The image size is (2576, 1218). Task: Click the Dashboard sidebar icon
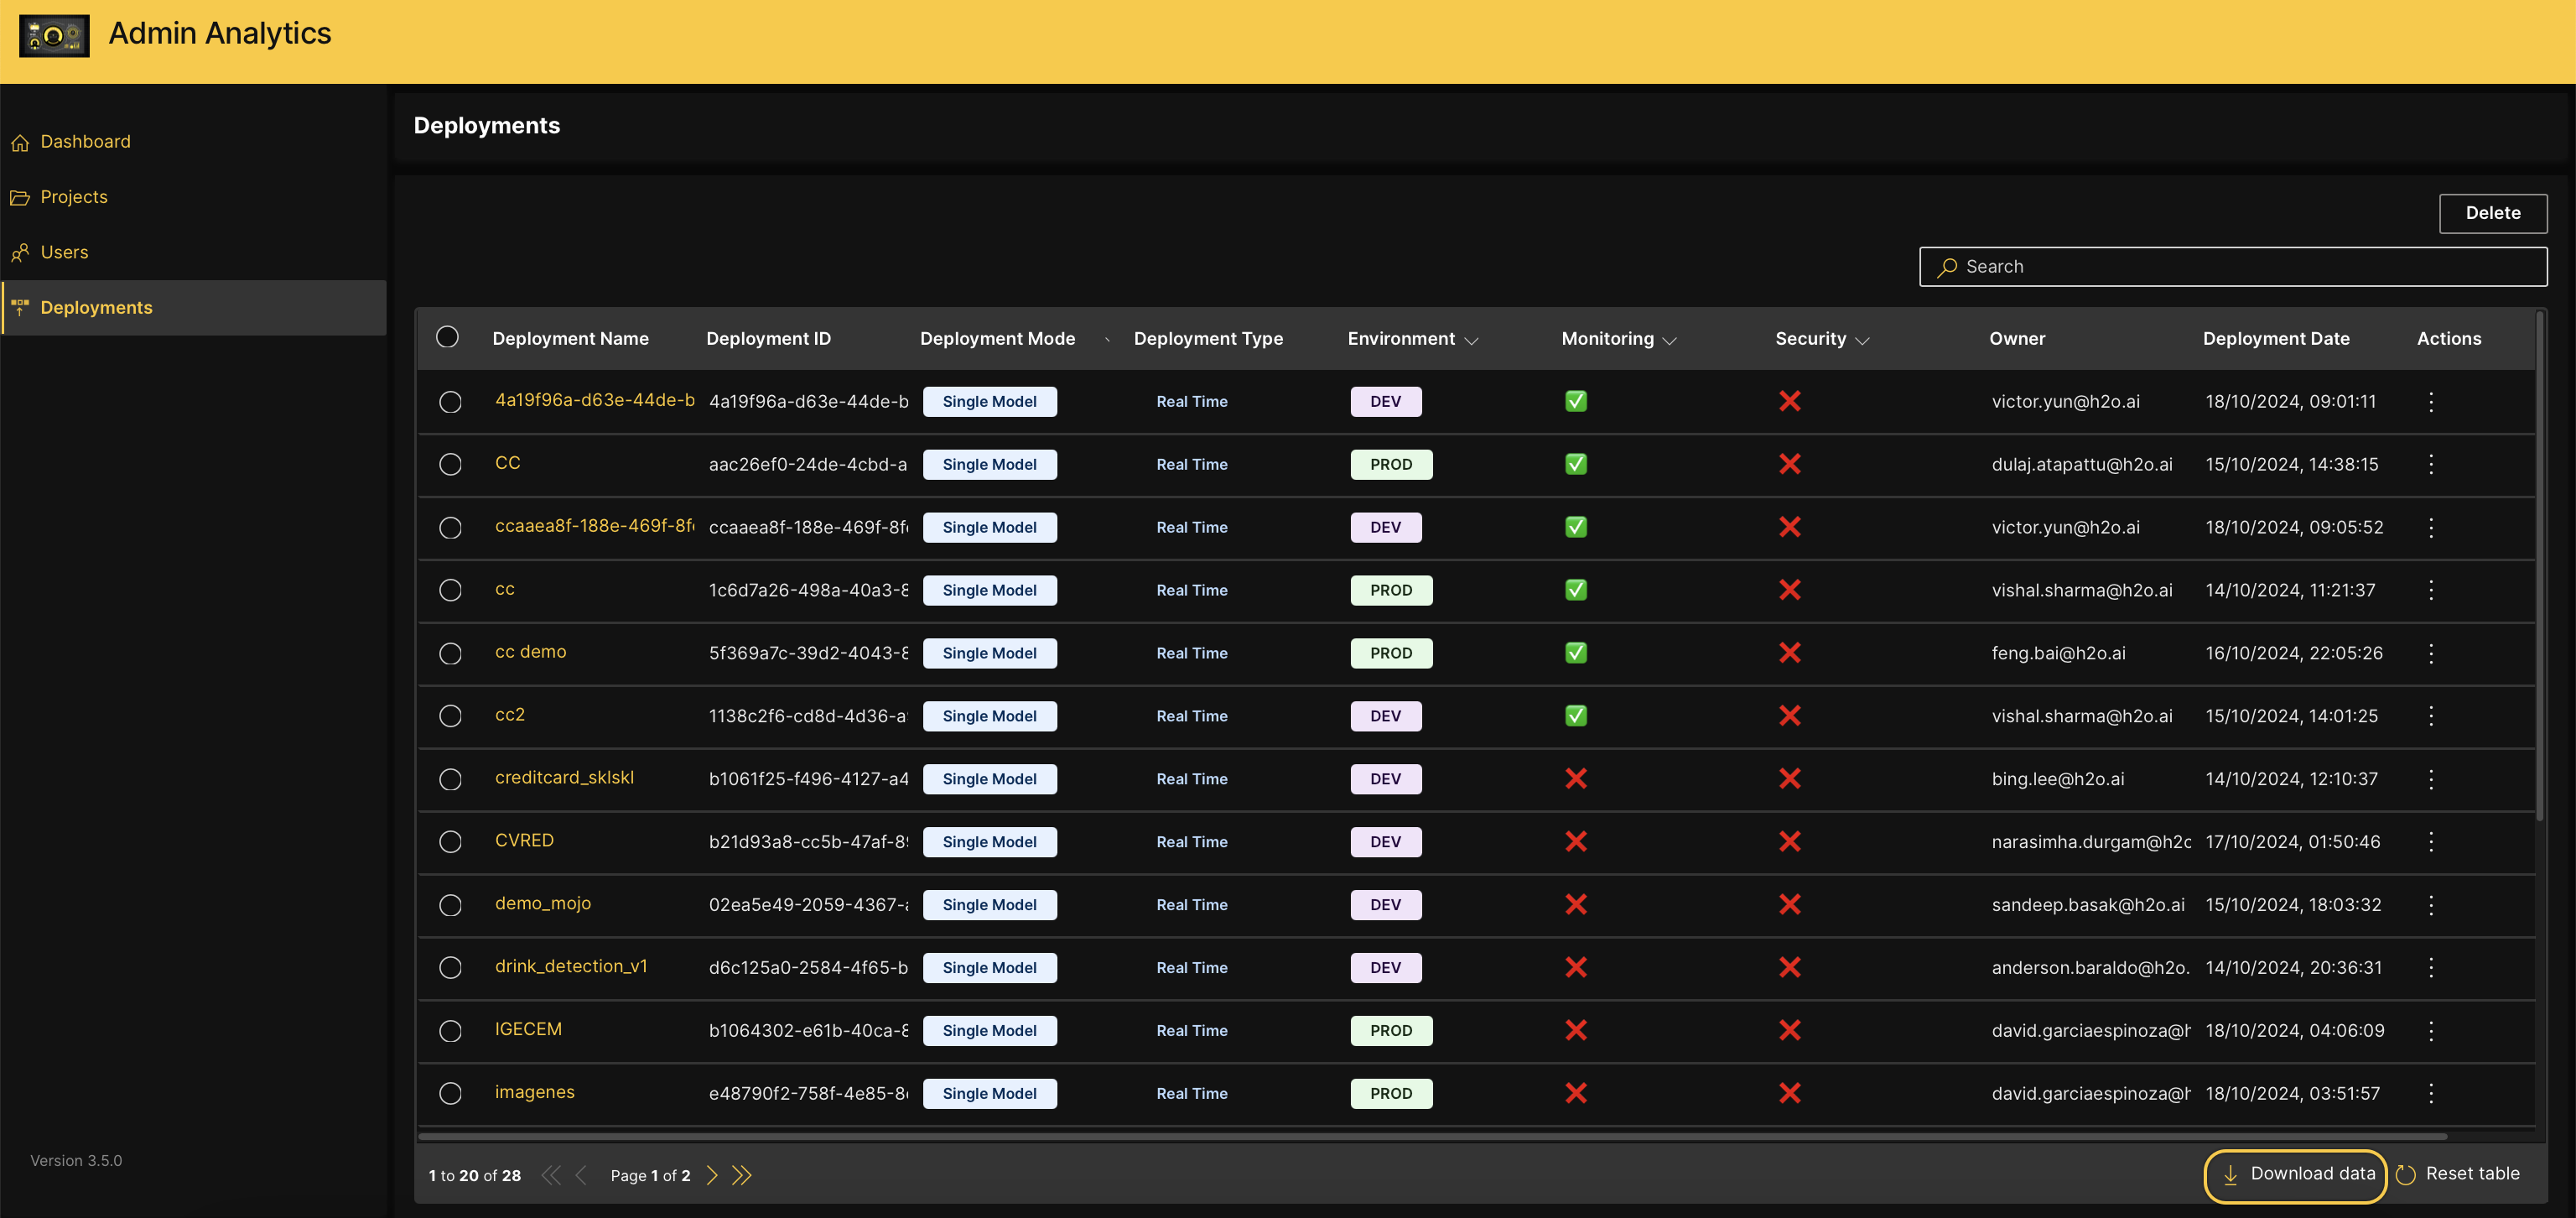(x=20, y=142)
